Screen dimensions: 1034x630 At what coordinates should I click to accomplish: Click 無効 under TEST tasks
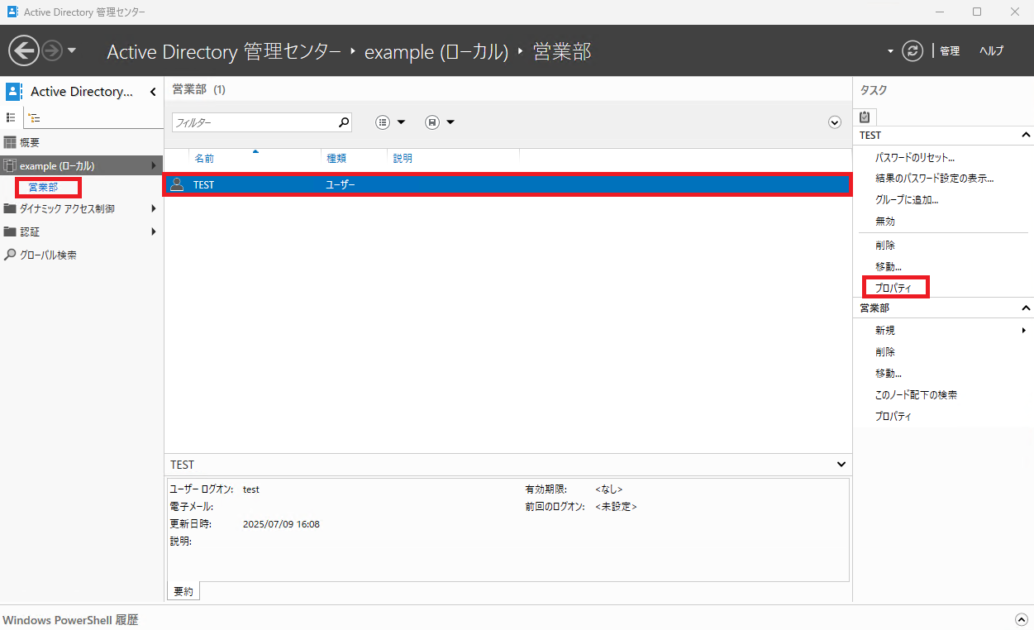pos(885,222)
